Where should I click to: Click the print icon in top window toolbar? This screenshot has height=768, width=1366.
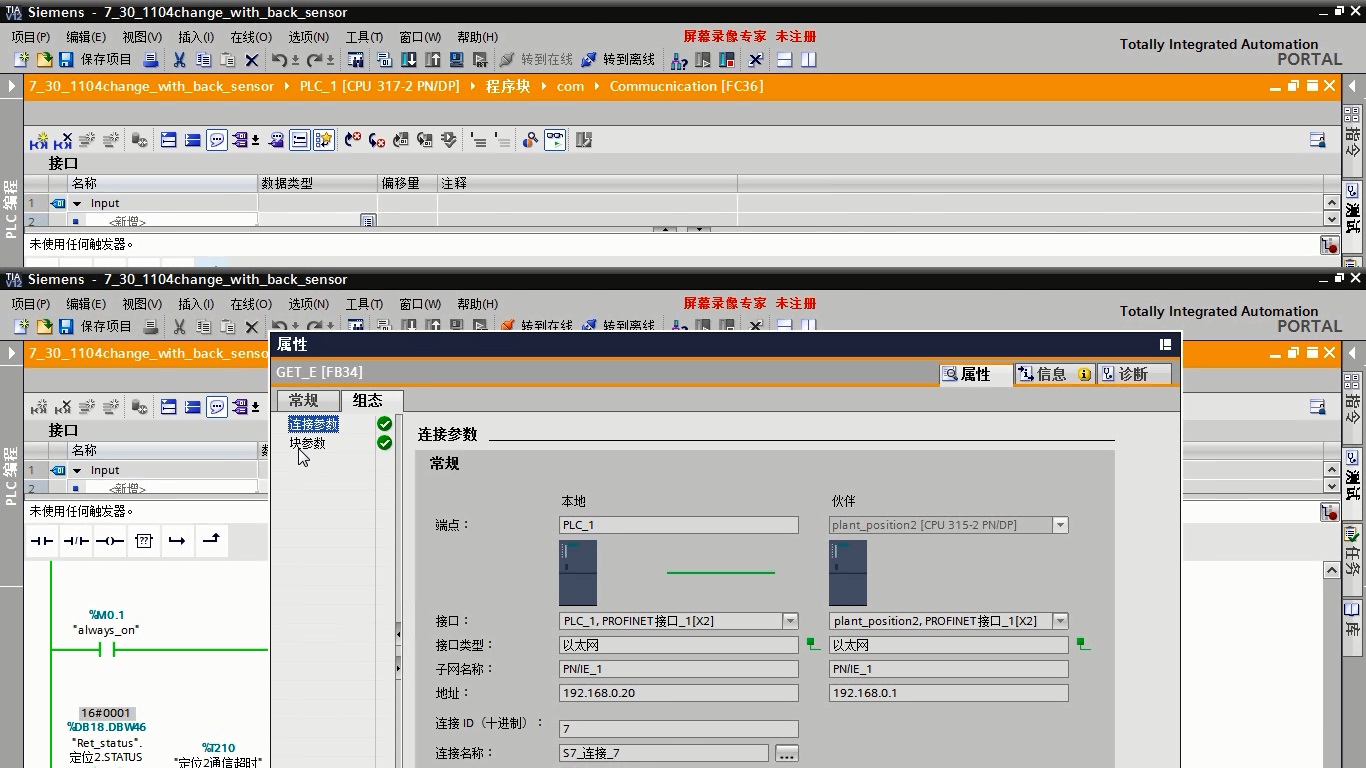coord(151,60)
